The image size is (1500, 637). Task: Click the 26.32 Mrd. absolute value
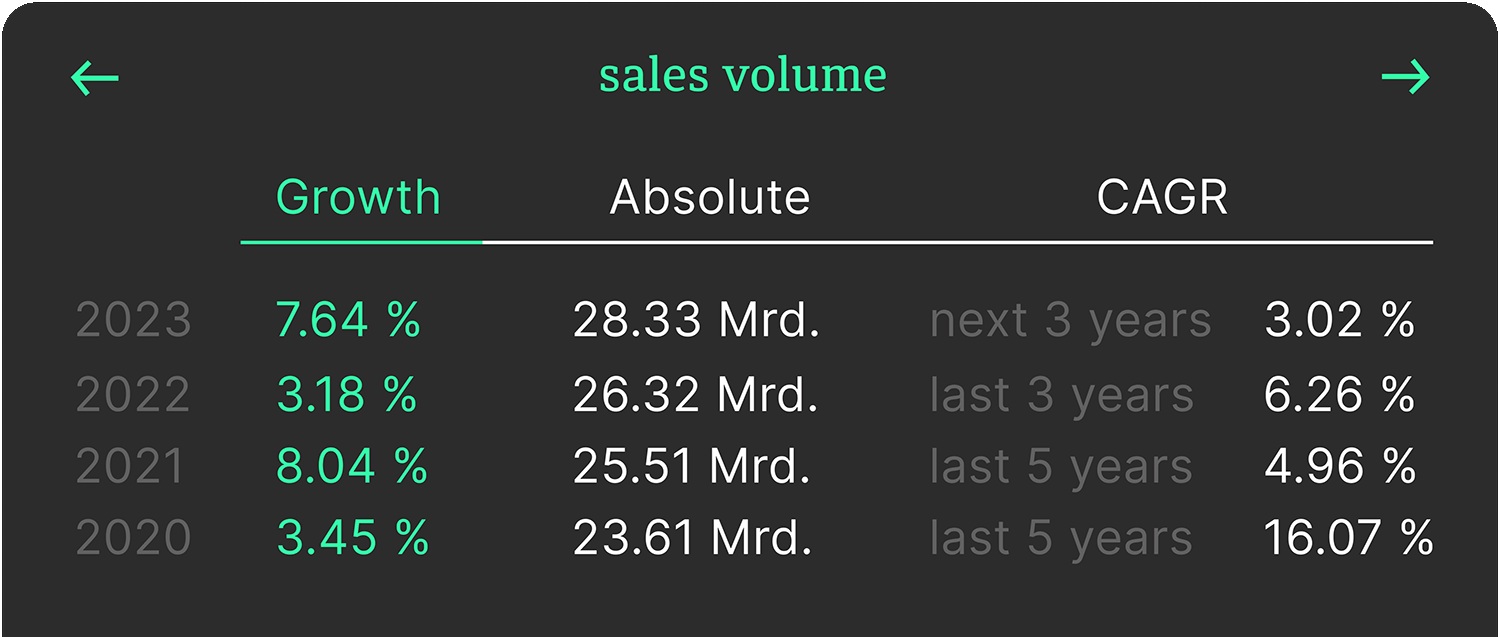pos(696,395)
